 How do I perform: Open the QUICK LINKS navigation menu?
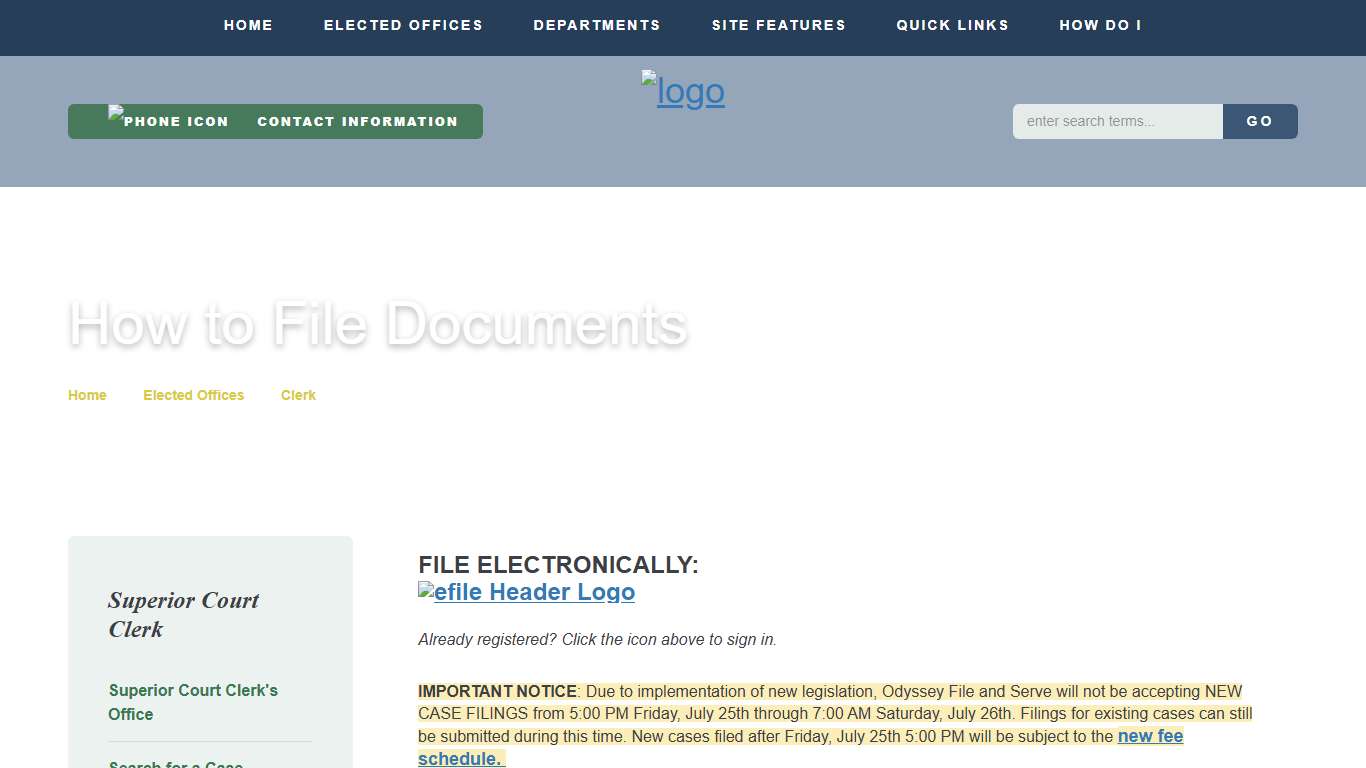(952, 25)
